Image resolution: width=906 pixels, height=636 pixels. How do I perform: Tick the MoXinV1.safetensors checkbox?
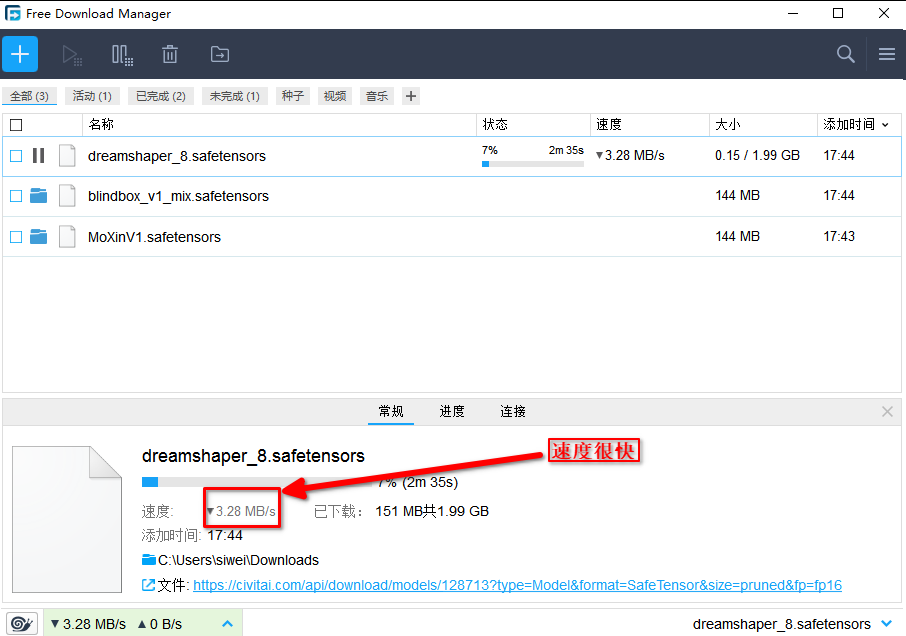[16, 237]
